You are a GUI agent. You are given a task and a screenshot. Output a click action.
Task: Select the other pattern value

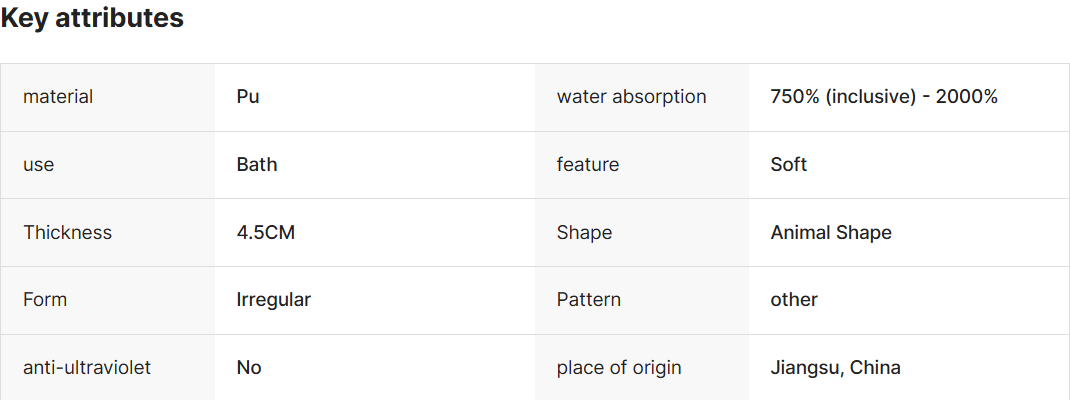pyautogui.click(x=794, y=300)
